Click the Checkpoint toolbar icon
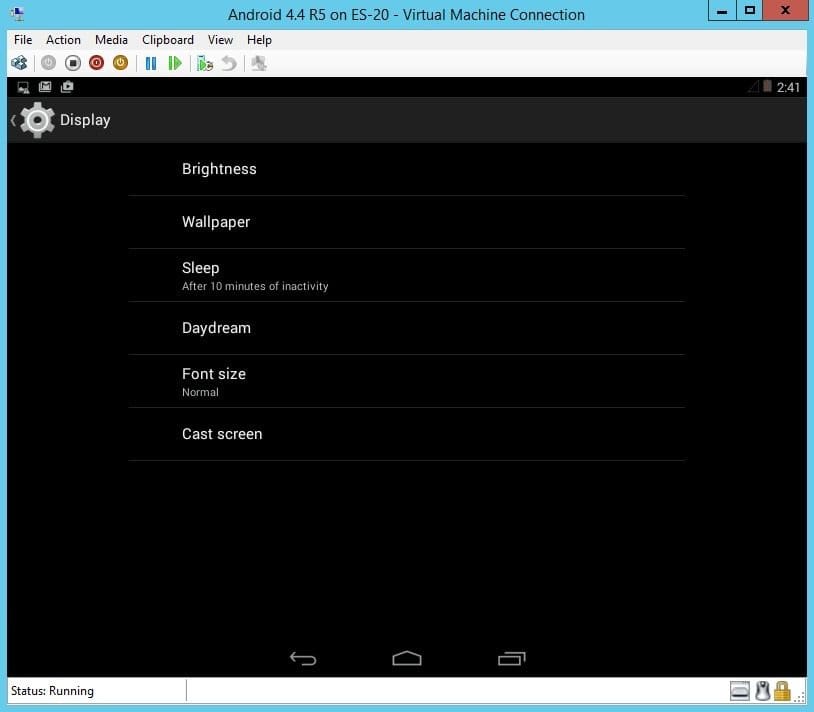The height and width of the screenshot is (712, 814). point(205,63)
